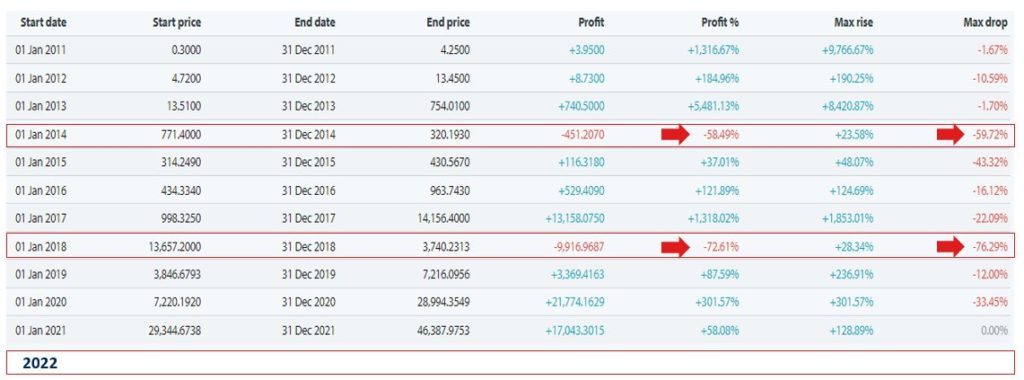Click the -9,916.9687 profit value
The height and width of the screenshot is (380, 1024).
click(x=575, y=247)
